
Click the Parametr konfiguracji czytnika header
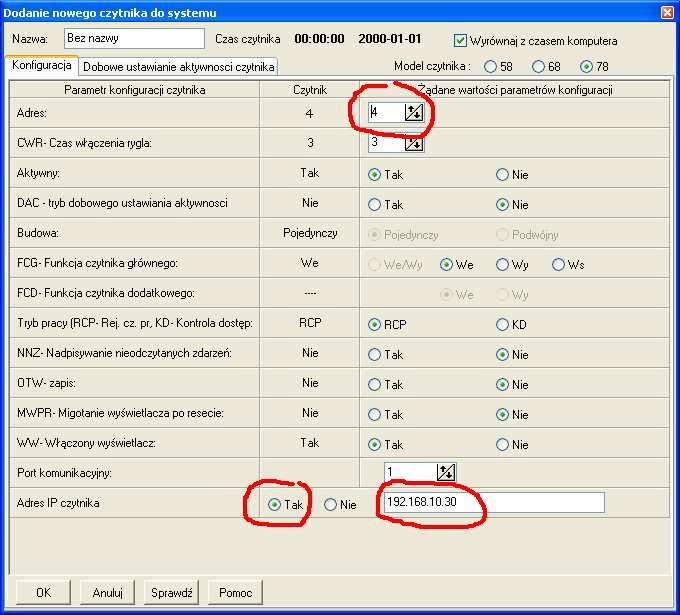pos(134,90)
